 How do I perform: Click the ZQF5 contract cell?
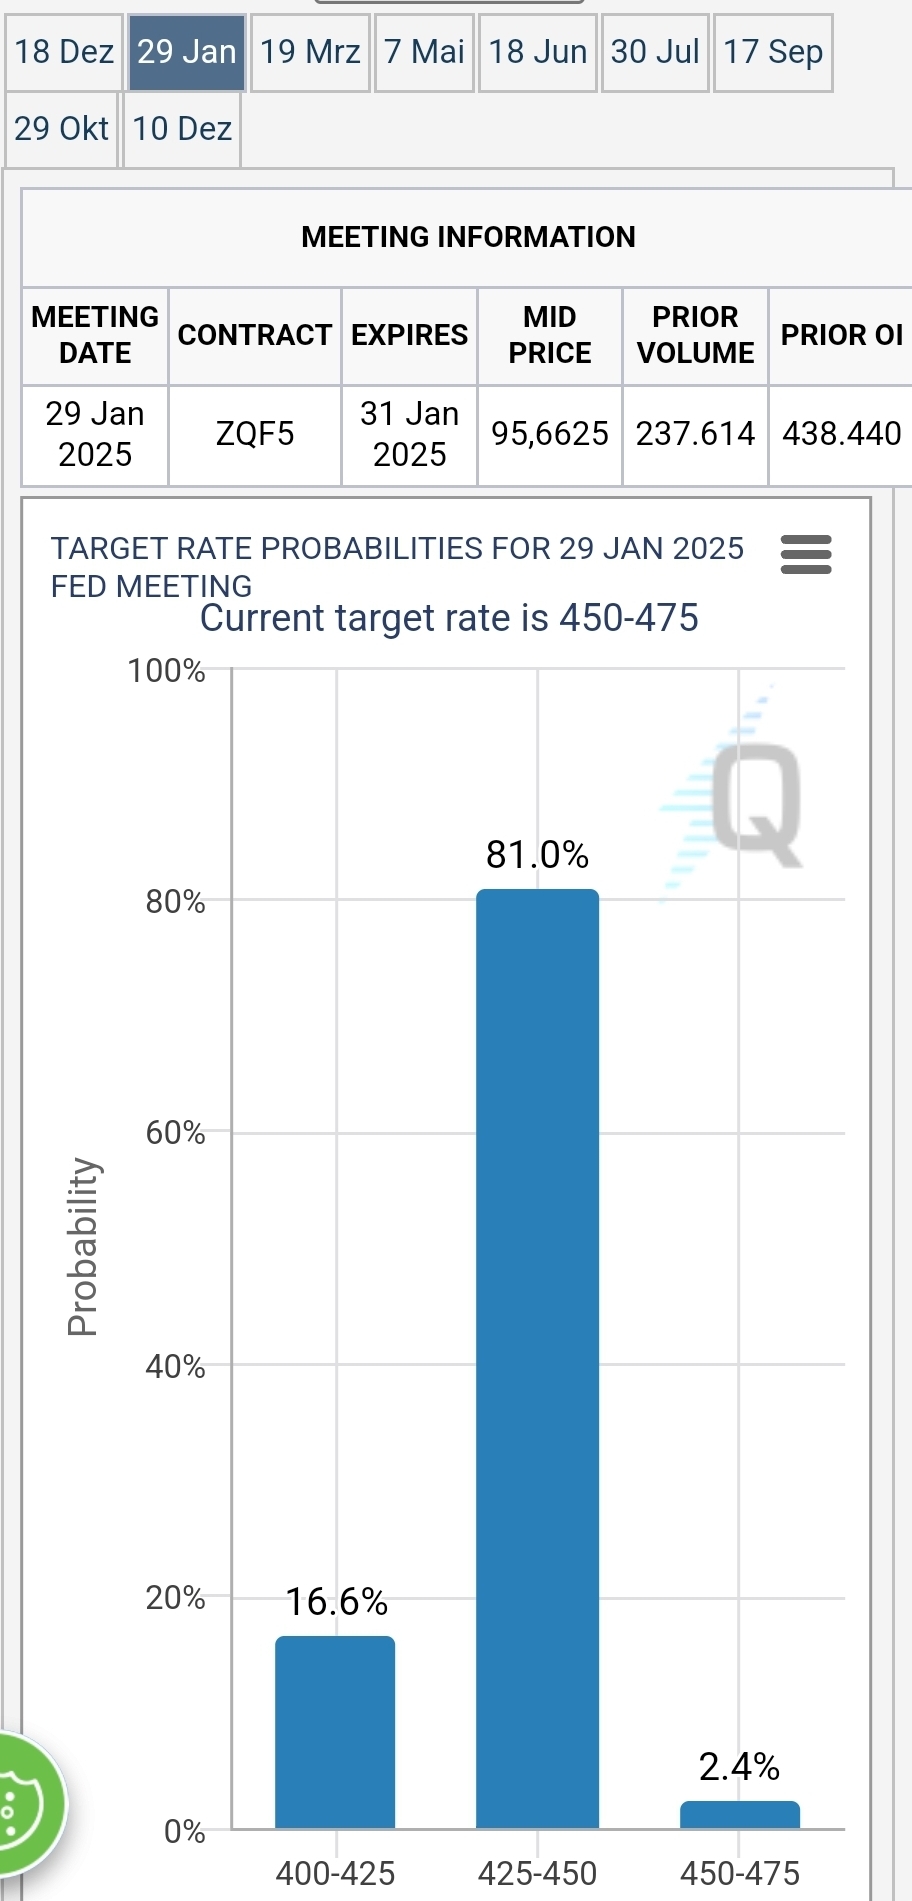click(x=255, y=434)
